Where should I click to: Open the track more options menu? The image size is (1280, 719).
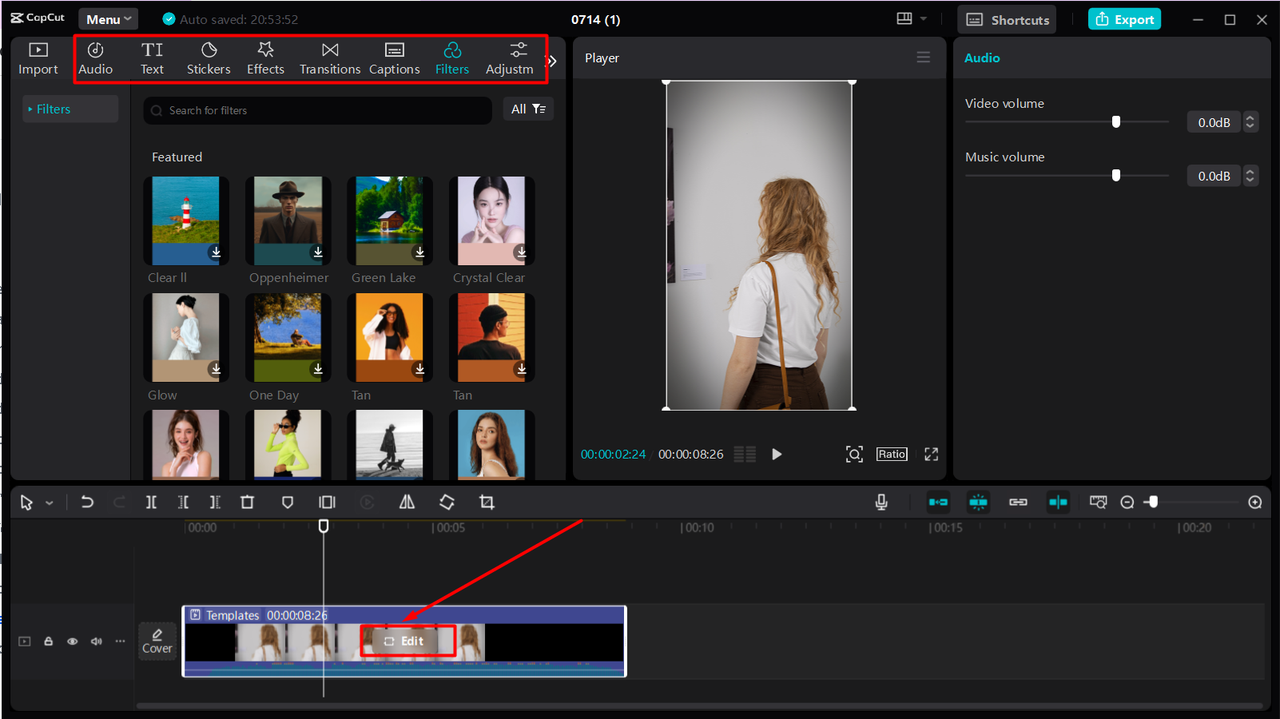coord(120,641)
